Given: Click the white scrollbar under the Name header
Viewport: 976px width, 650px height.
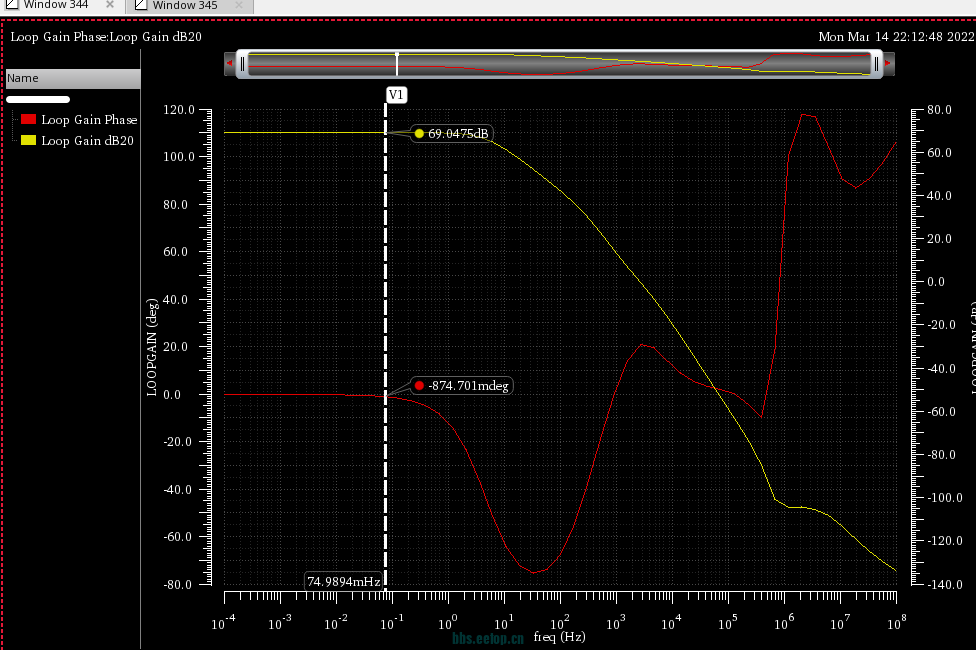Looking at the screenshot, I should [x=38, y=100].
